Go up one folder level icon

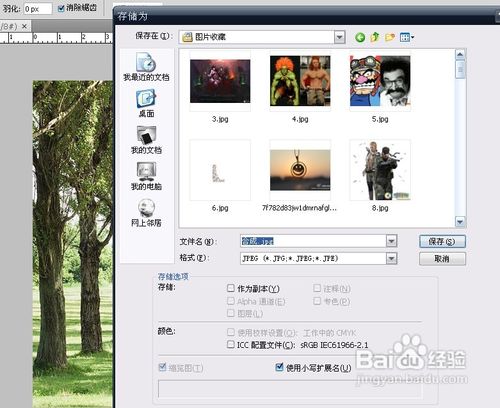pos(375,37)
